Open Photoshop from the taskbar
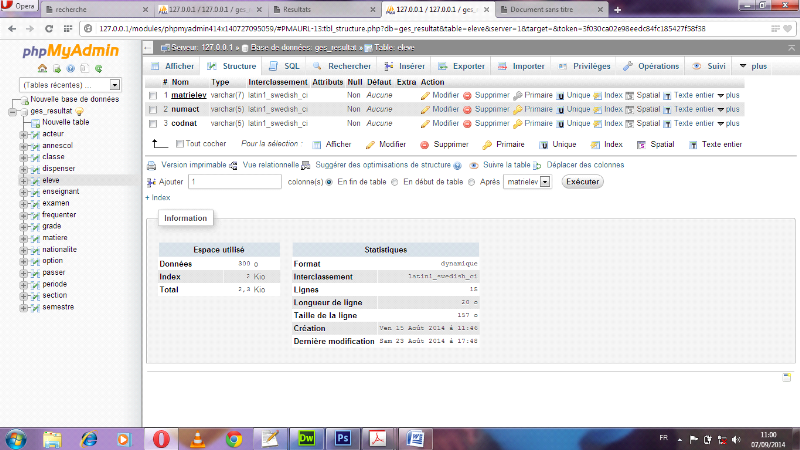Viewport: 800px width, 450px height. [x=343, y=439]
